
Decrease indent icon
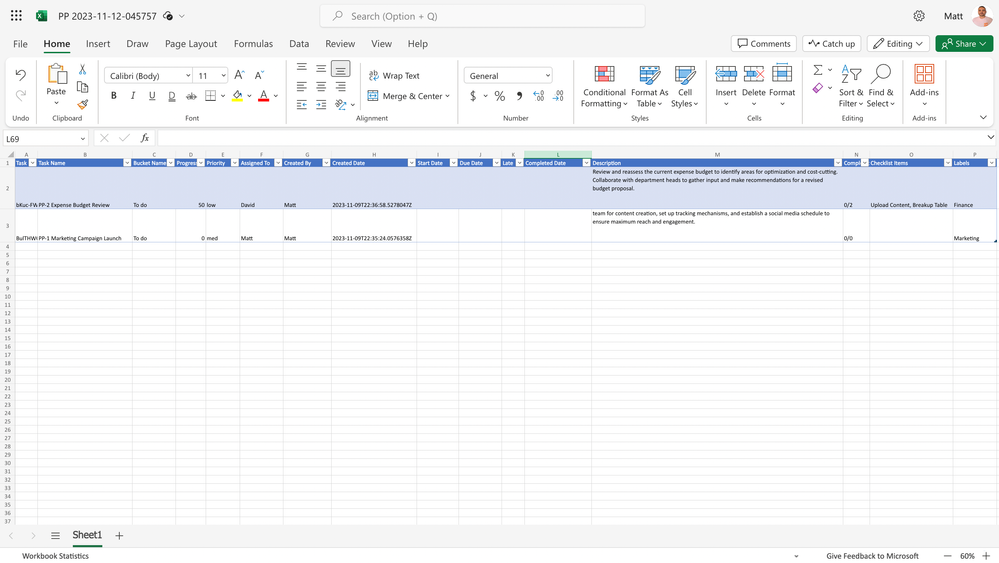point(302,104)
